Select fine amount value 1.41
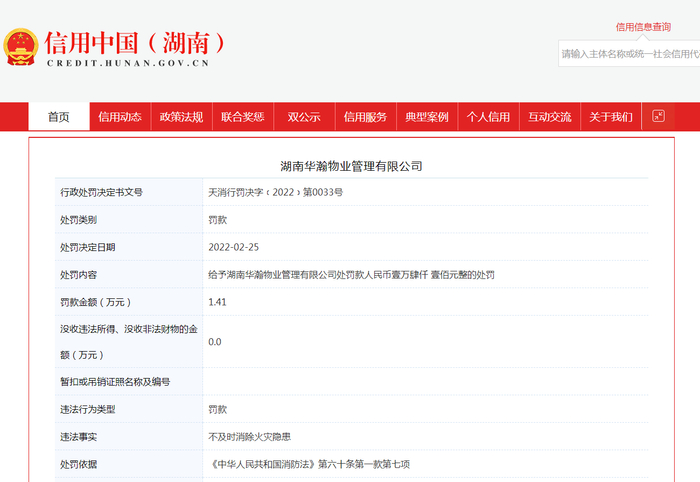Image resolution: width=700 pixels, height=482 pixels. click(x=217, y=302)
